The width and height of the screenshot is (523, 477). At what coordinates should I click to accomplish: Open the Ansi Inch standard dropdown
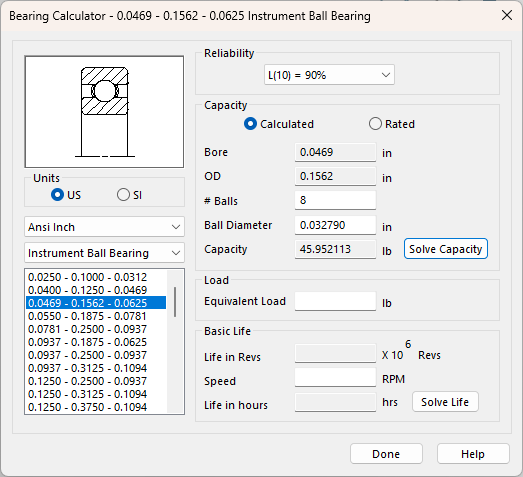click(104, 227)
